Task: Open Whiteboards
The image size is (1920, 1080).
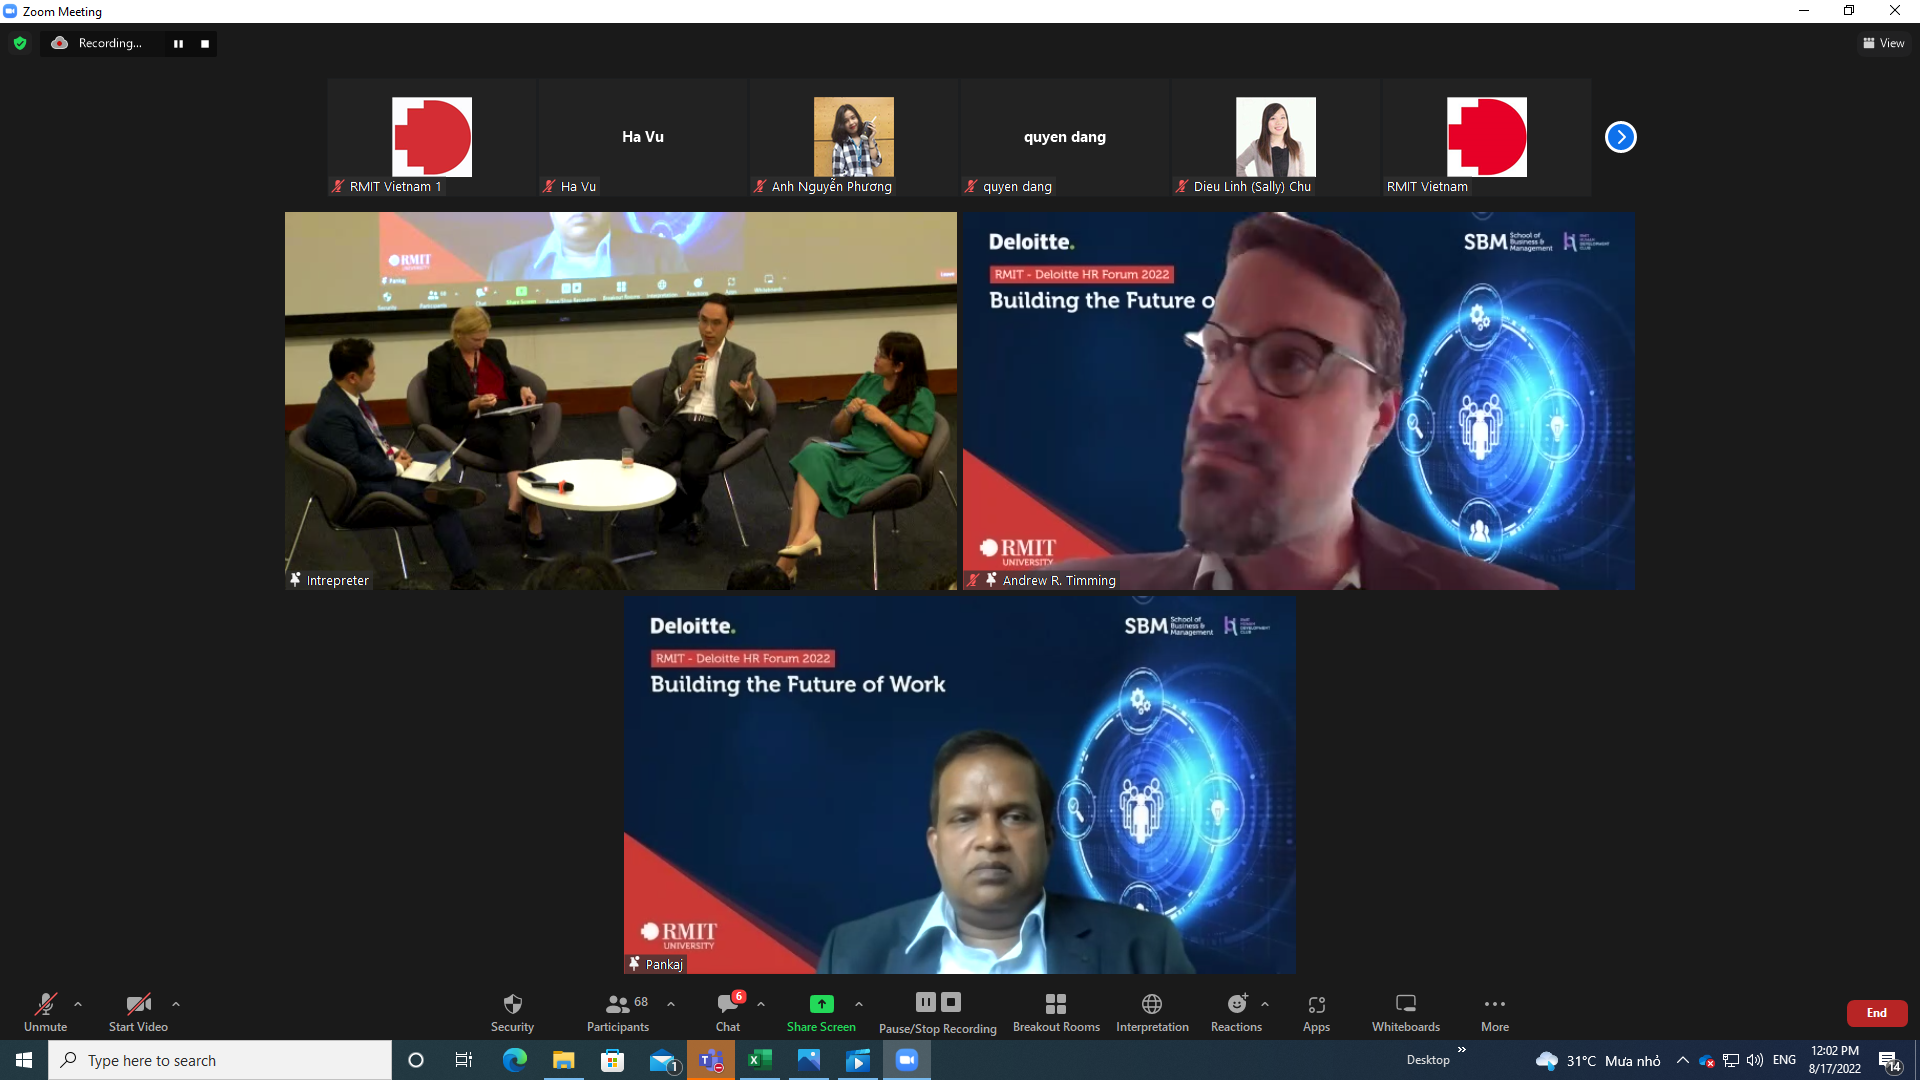Action: 1406,1011
